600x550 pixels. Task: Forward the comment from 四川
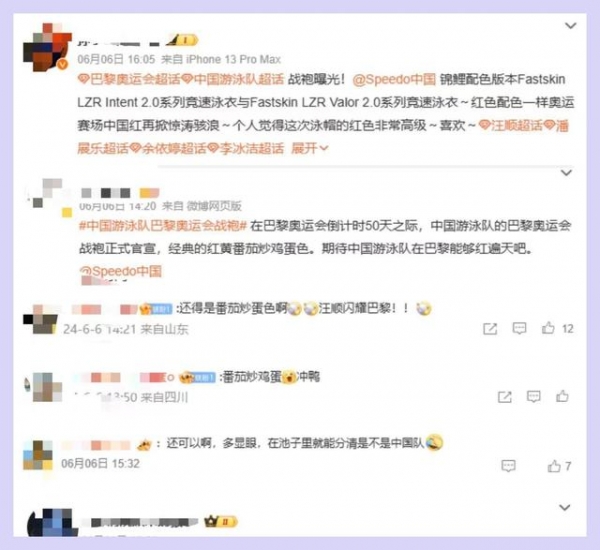[505, 397]
